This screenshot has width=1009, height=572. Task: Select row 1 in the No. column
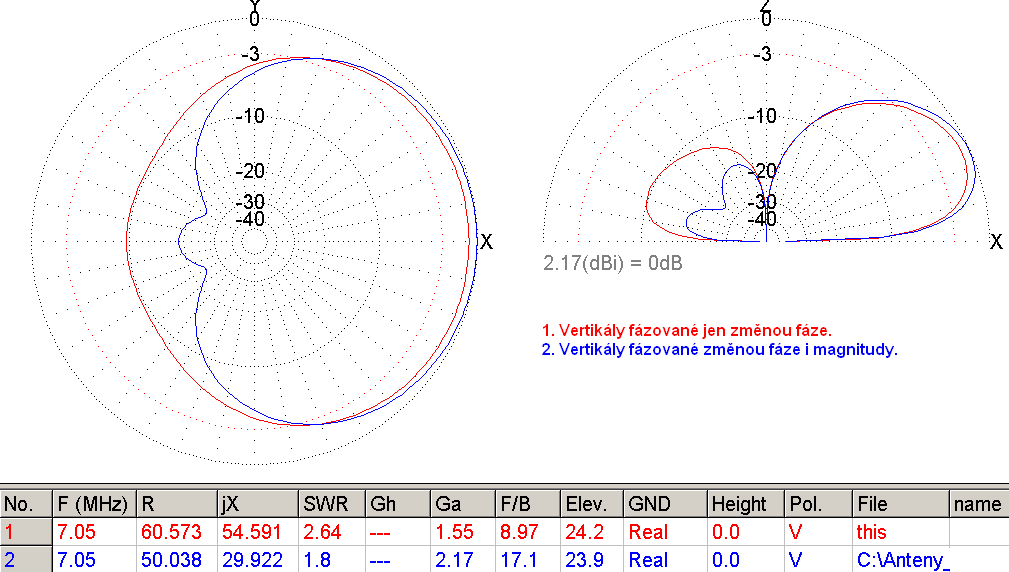pyautogui.click(x=25, y=532)
